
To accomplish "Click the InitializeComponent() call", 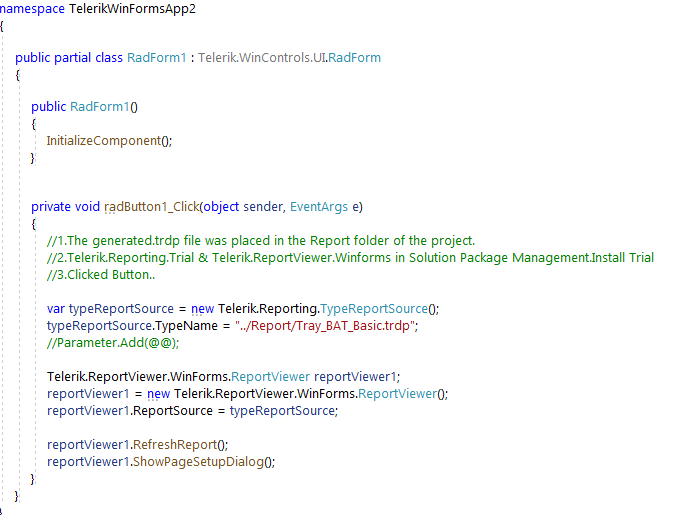I will 109,141.
